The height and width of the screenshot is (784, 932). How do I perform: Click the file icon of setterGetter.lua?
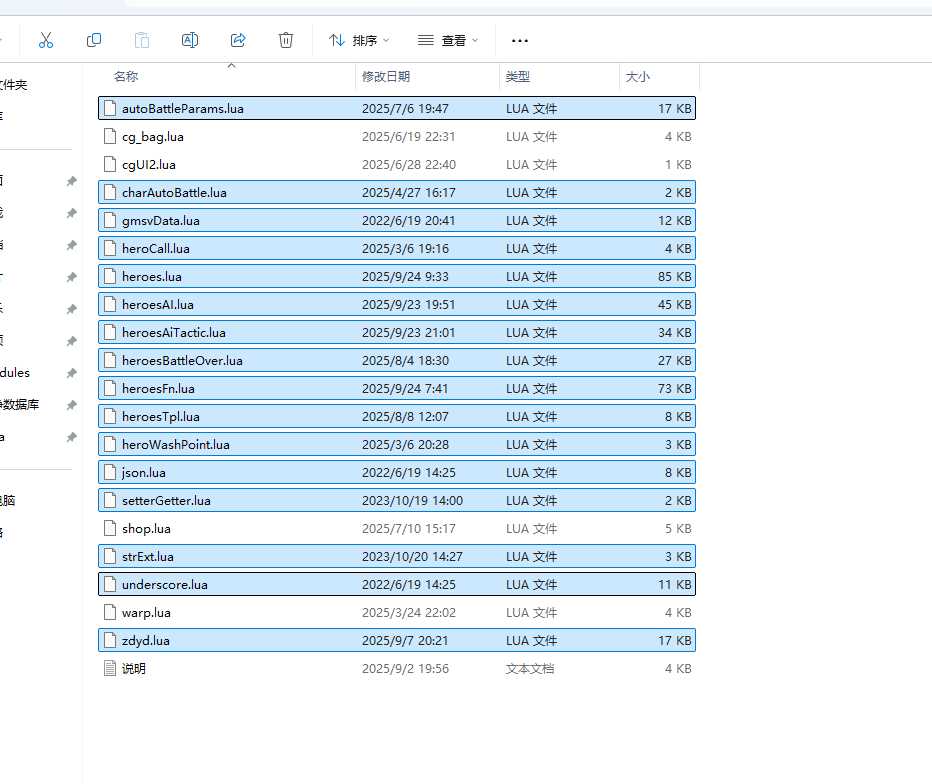tap(110, 500)
